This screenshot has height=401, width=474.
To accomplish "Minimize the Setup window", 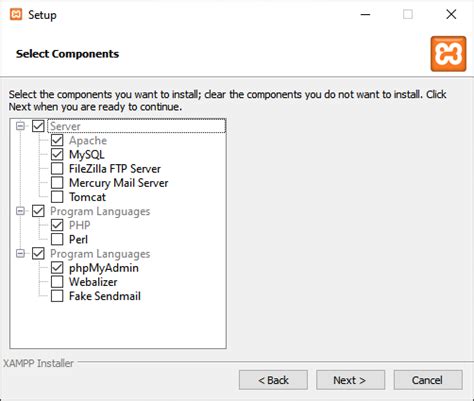I will tap(365, 15).
